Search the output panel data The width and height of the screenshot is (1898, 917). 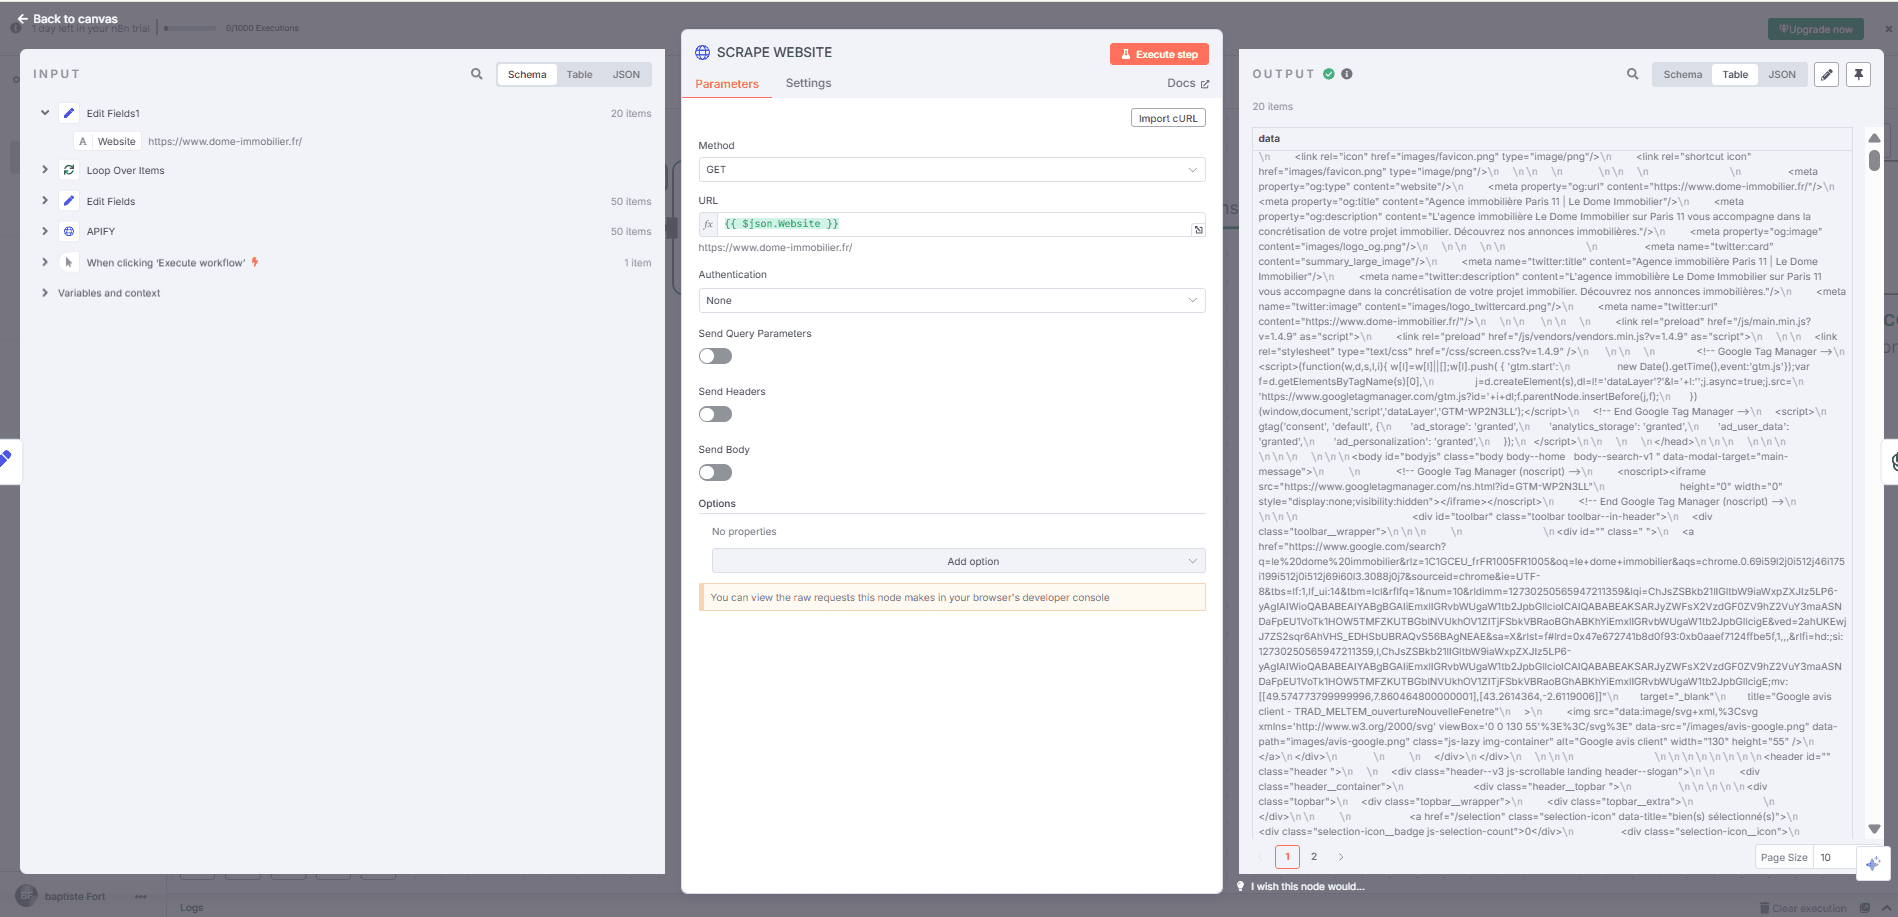point(1633,74)
